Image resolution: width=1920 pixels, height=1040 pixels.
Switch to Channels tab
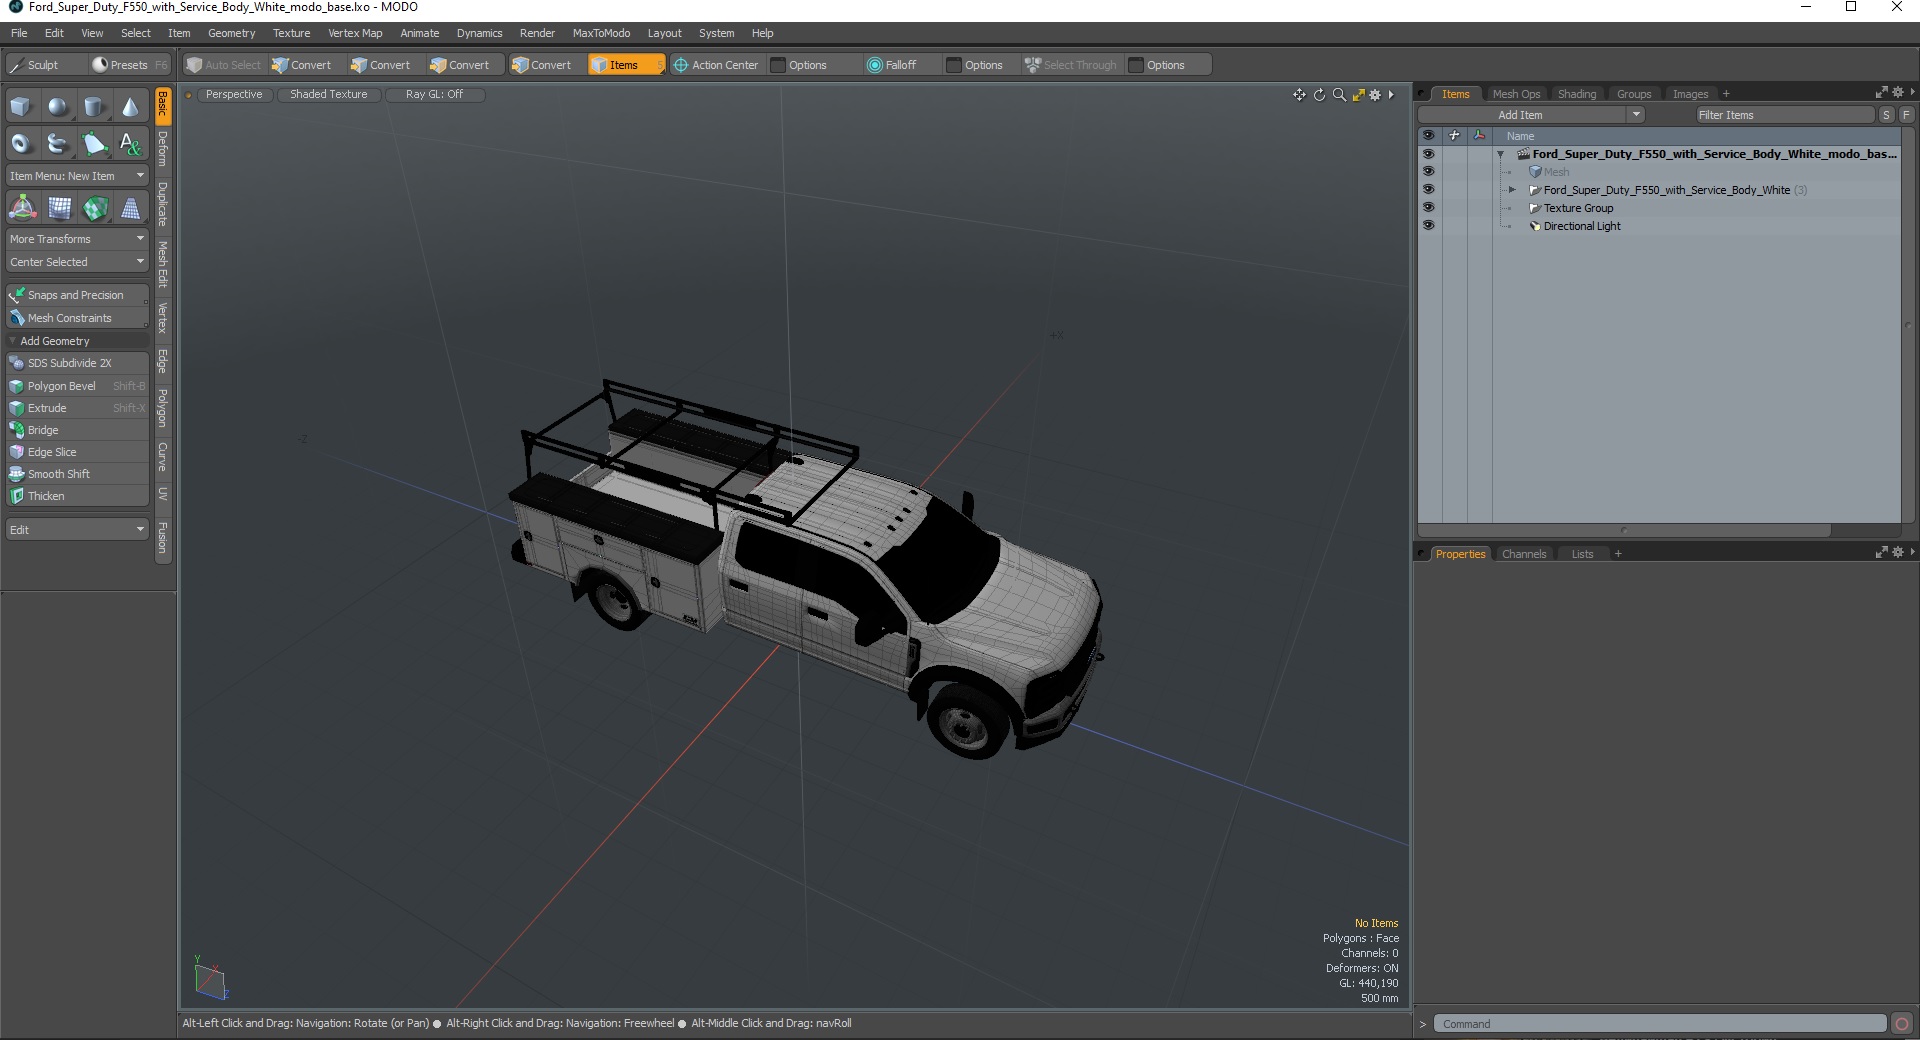(1524, 554)
